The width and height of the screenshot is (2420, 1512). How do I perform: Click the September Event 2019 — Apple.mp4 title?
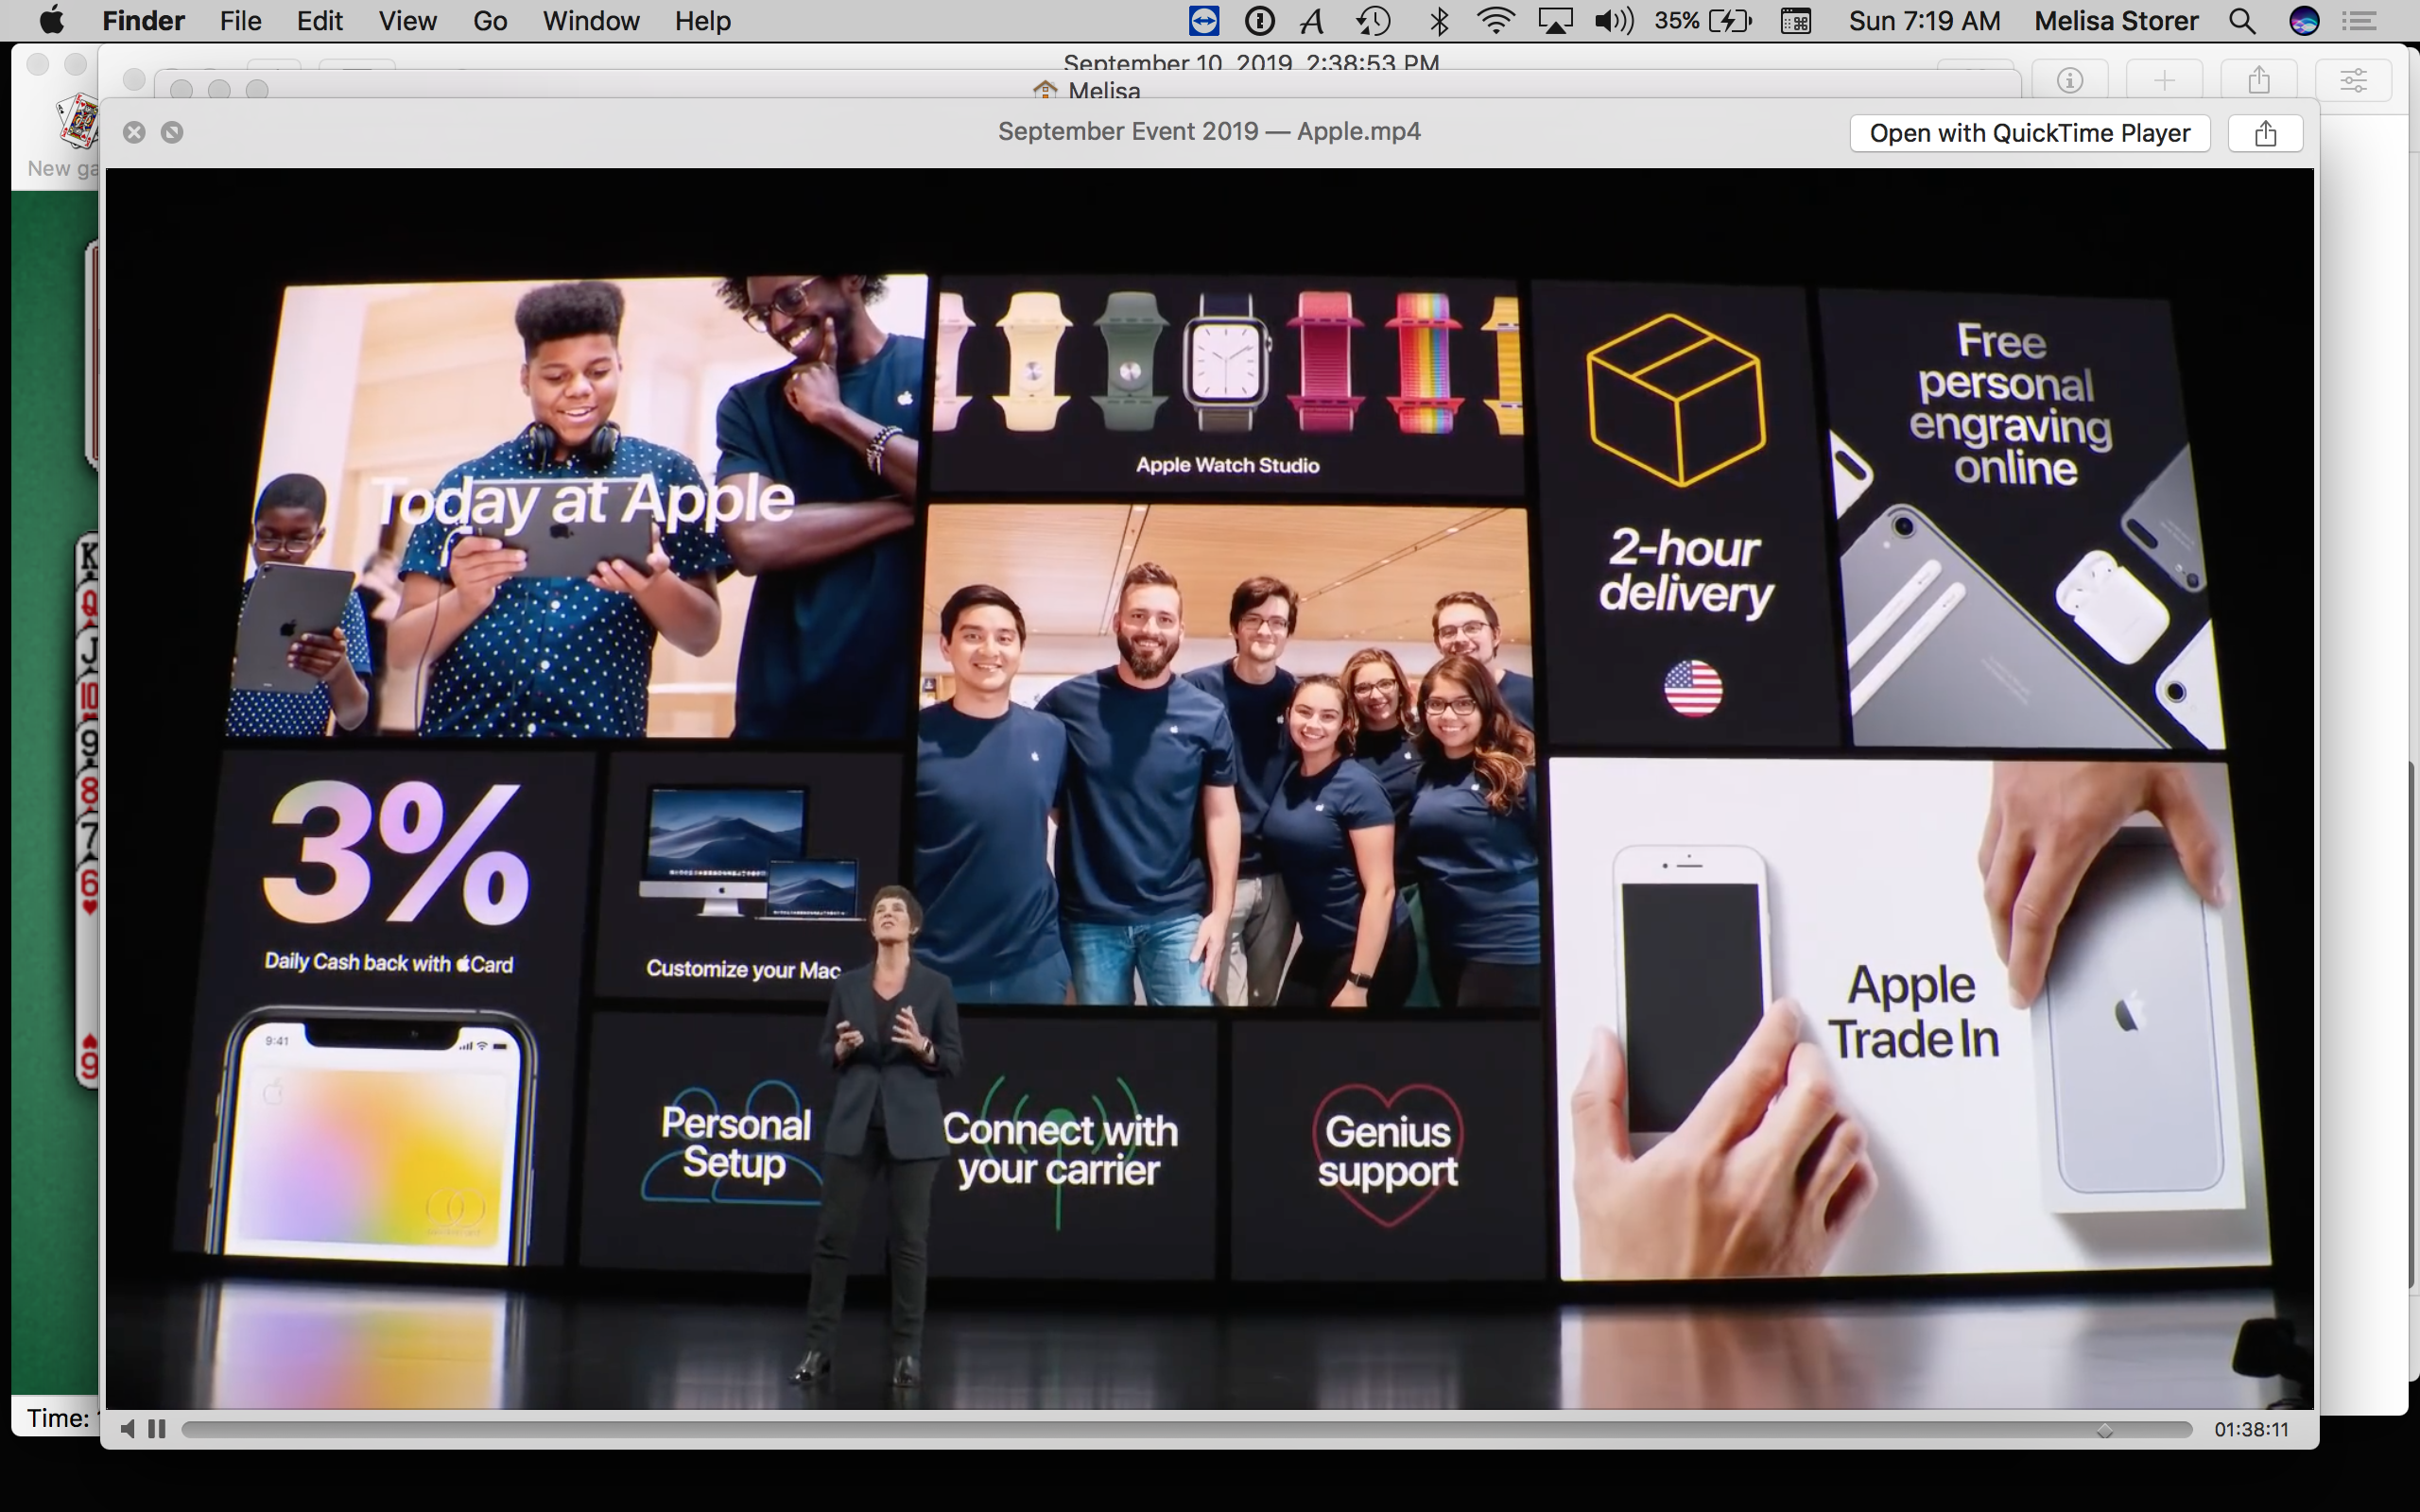click(1209, 132)
